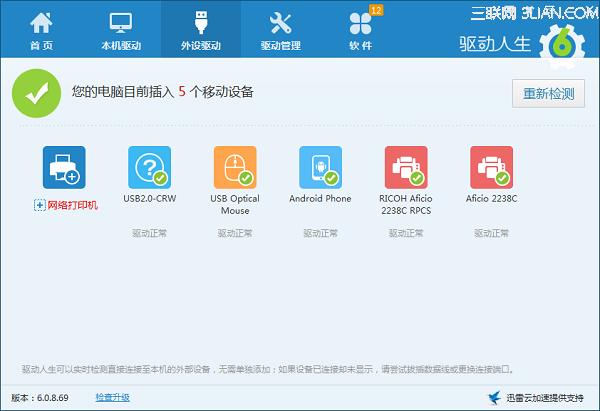This screenshot has width=600, height=411.
Task: Select the Aficio 2238C printer icon
Action: (x=491, y=167)
